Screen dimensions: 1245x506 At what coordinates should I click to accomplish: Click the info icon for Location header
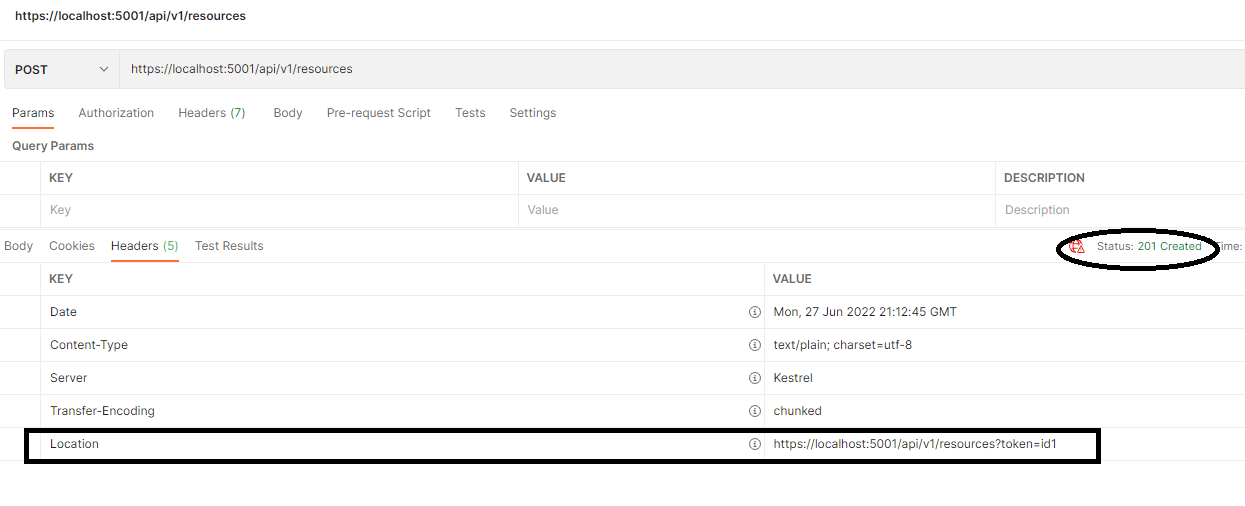pos(755,444)
